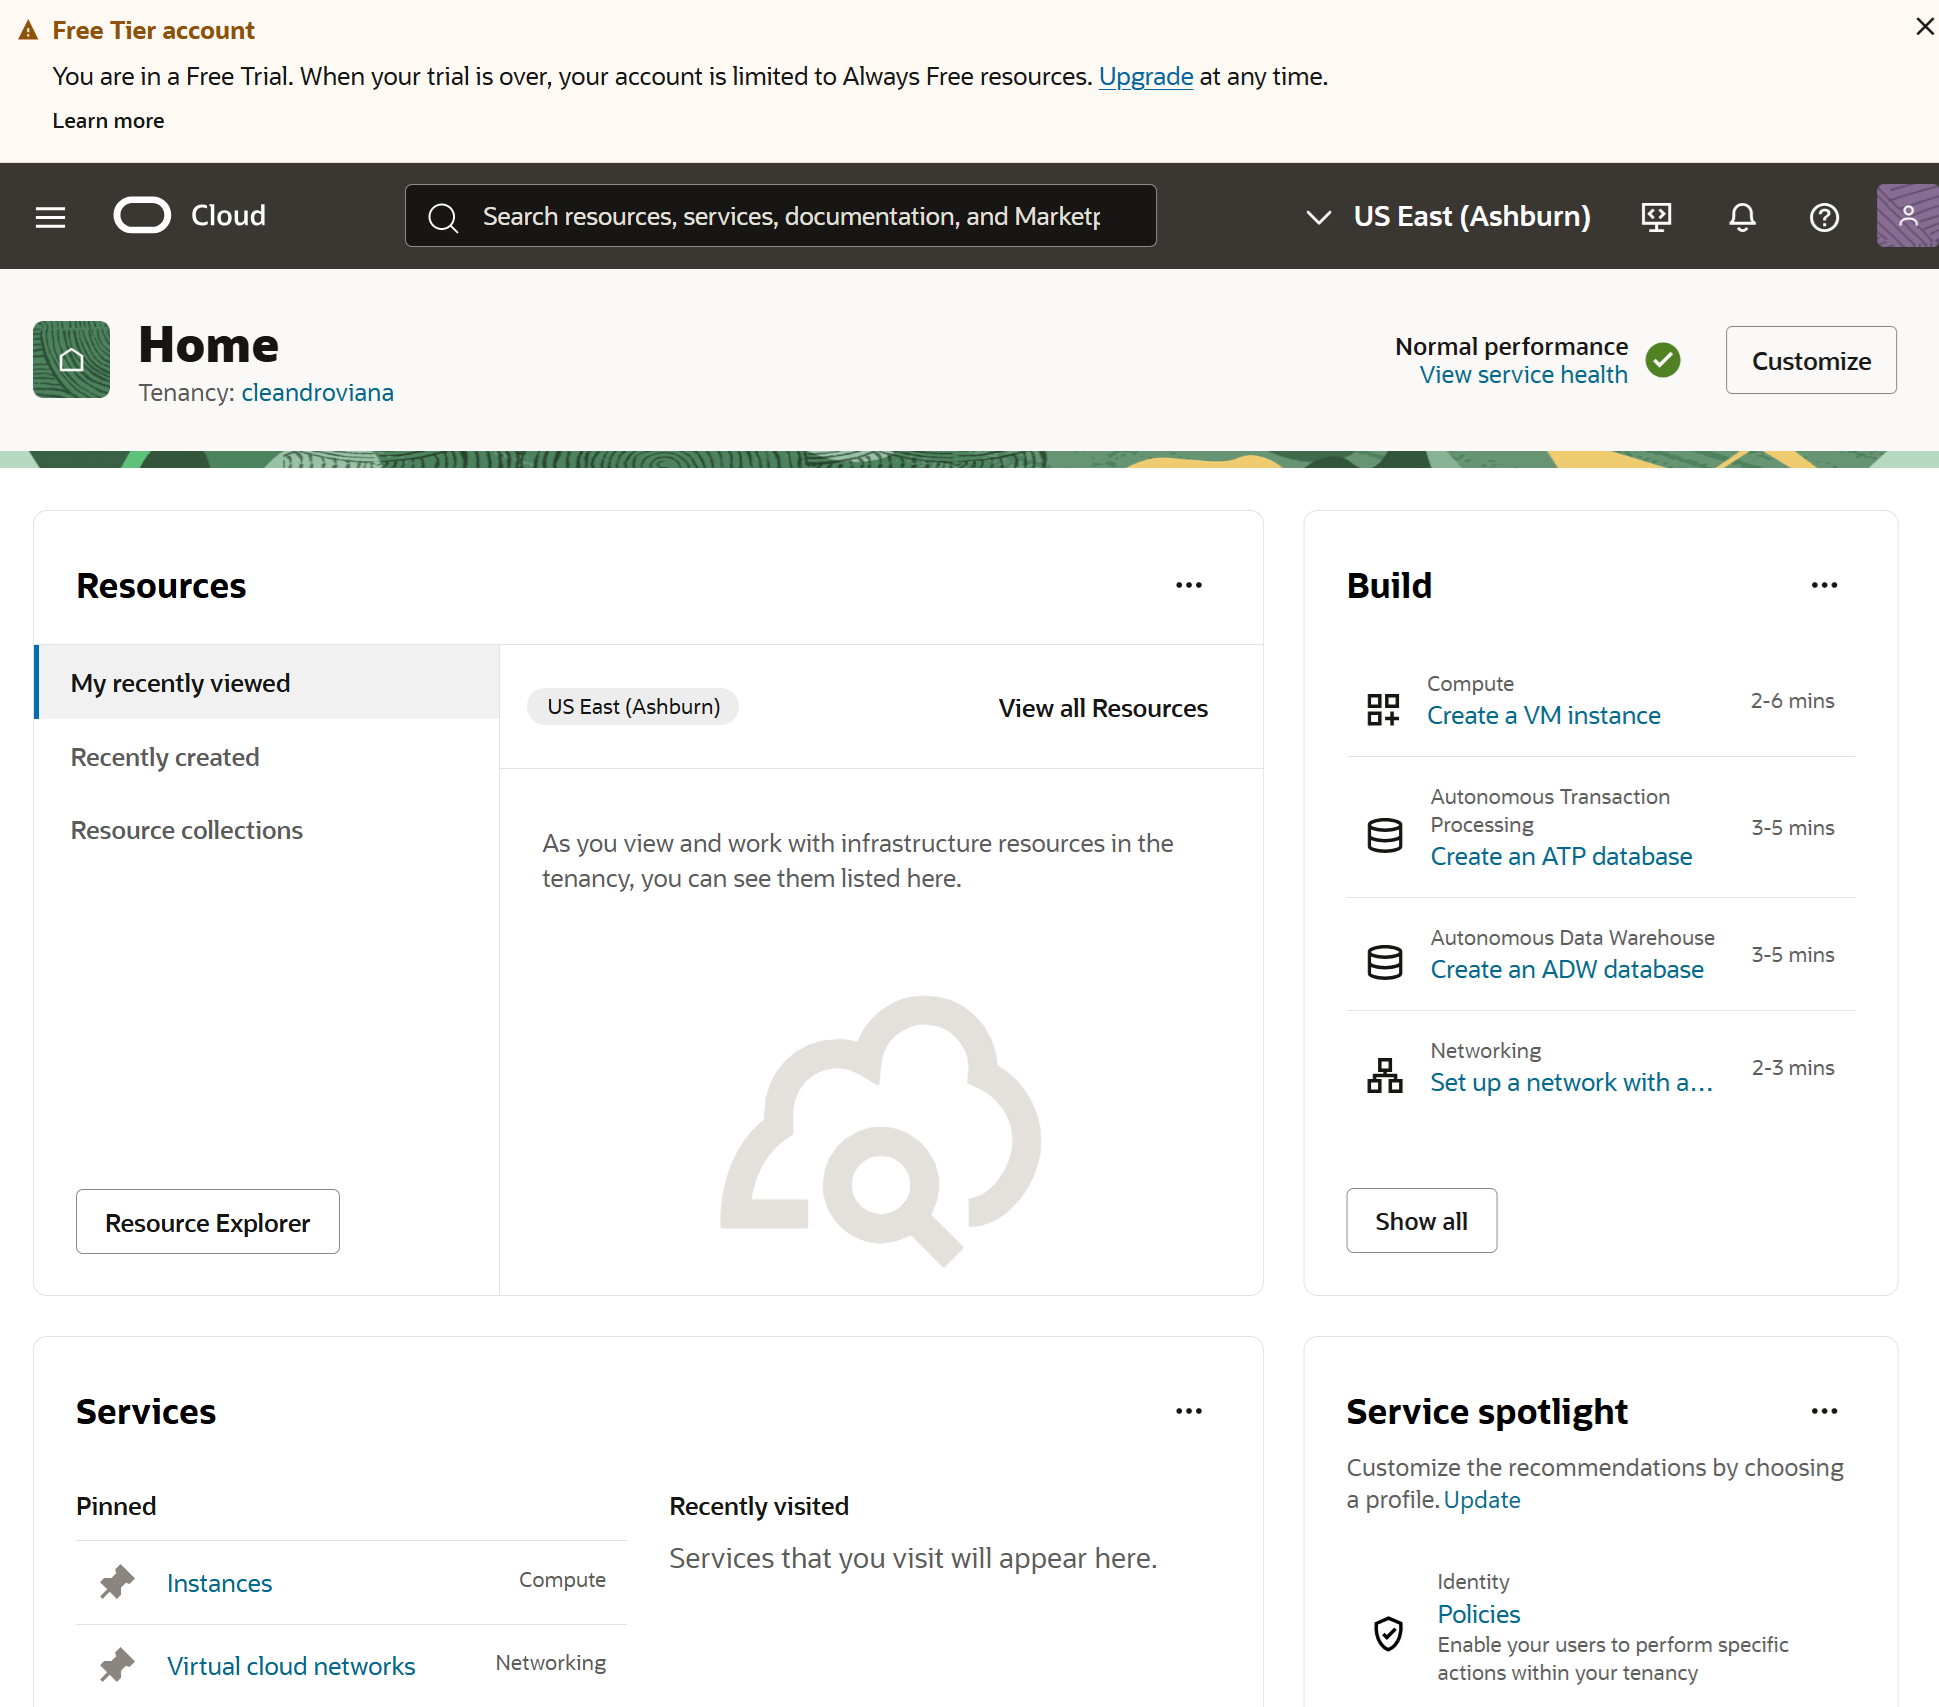Click the empty-state cloud search illustration
Viewport: 1939px width, 1707px height.
tap(881, 1131)
